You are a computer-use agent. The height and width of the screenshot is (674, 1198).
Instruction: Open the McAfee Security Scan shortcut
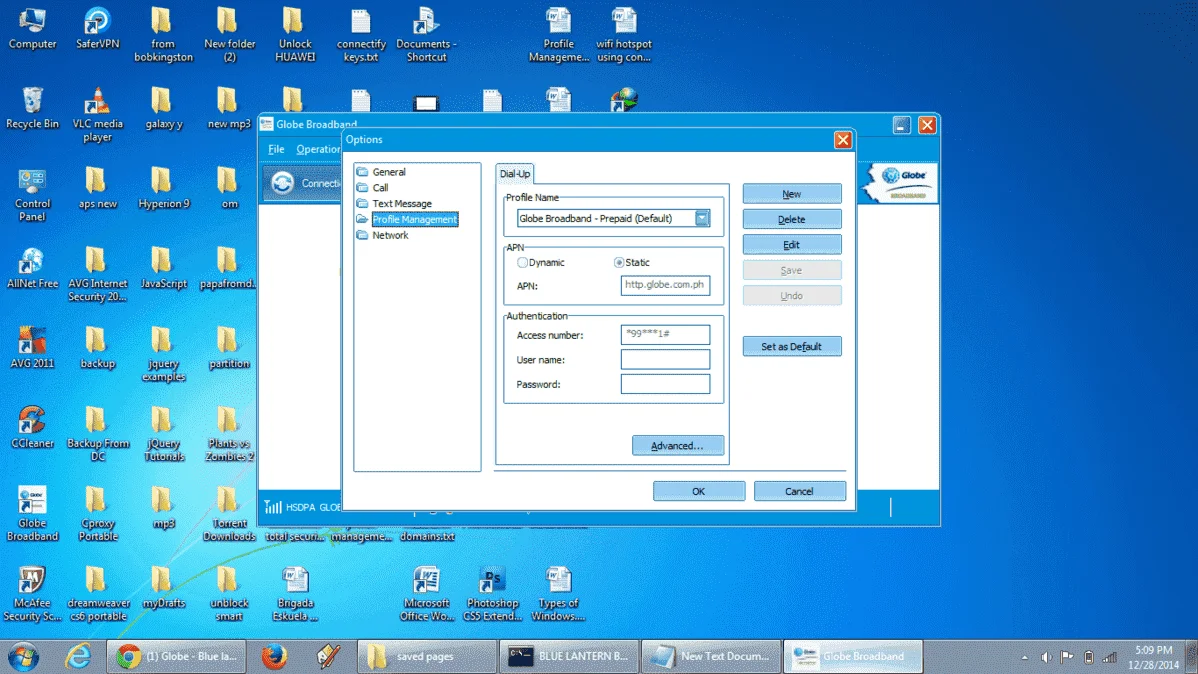32,593
